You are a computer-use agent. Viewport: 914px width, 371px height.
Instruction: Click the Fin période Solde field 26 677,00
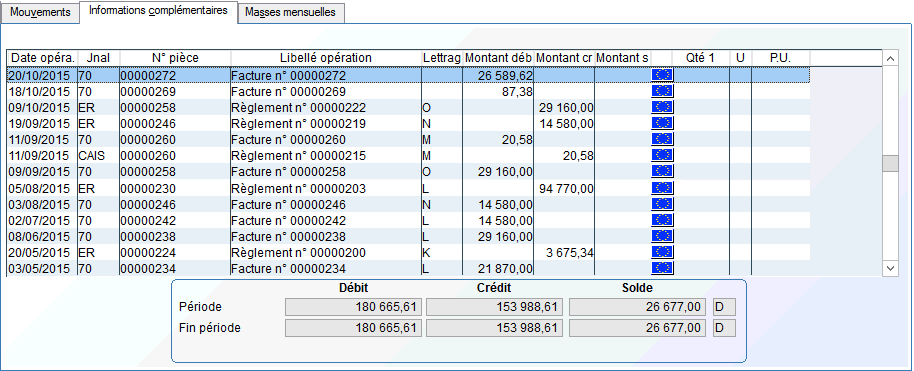[637, 328]
